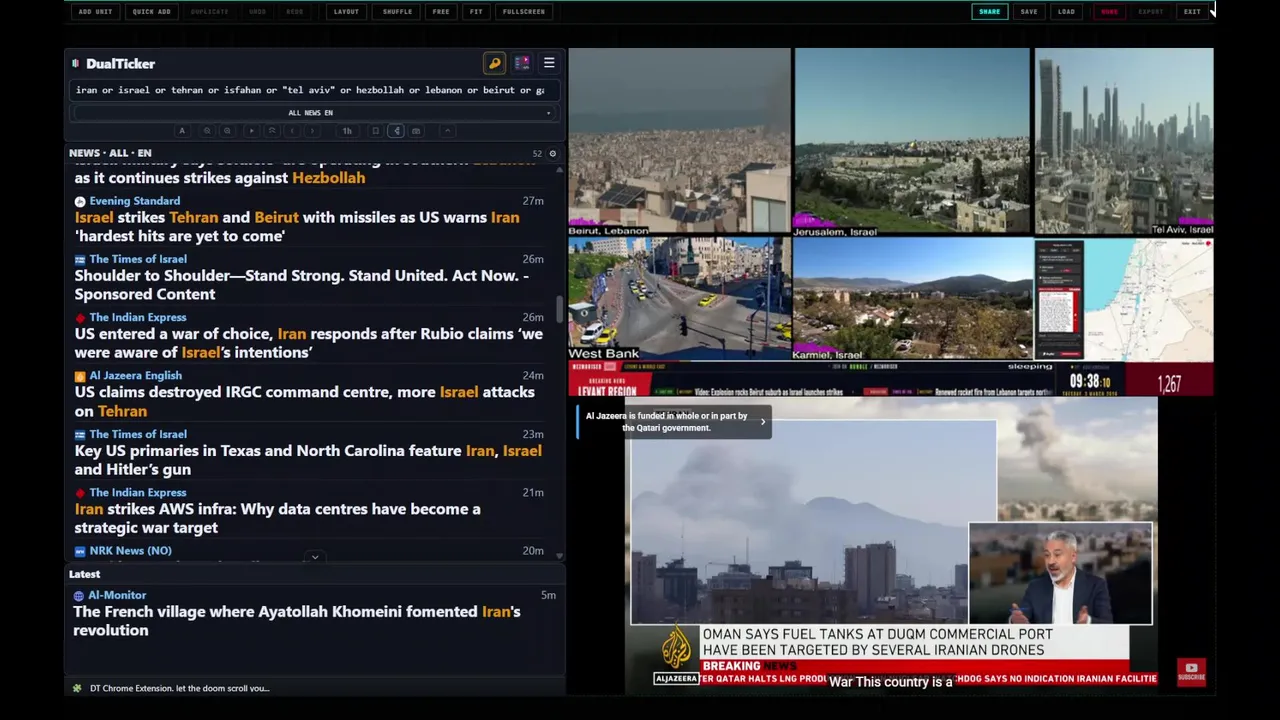Click the SHUFFLE option
The image size is (1280, 720).
pyautogui.click(x=397, y=12)
